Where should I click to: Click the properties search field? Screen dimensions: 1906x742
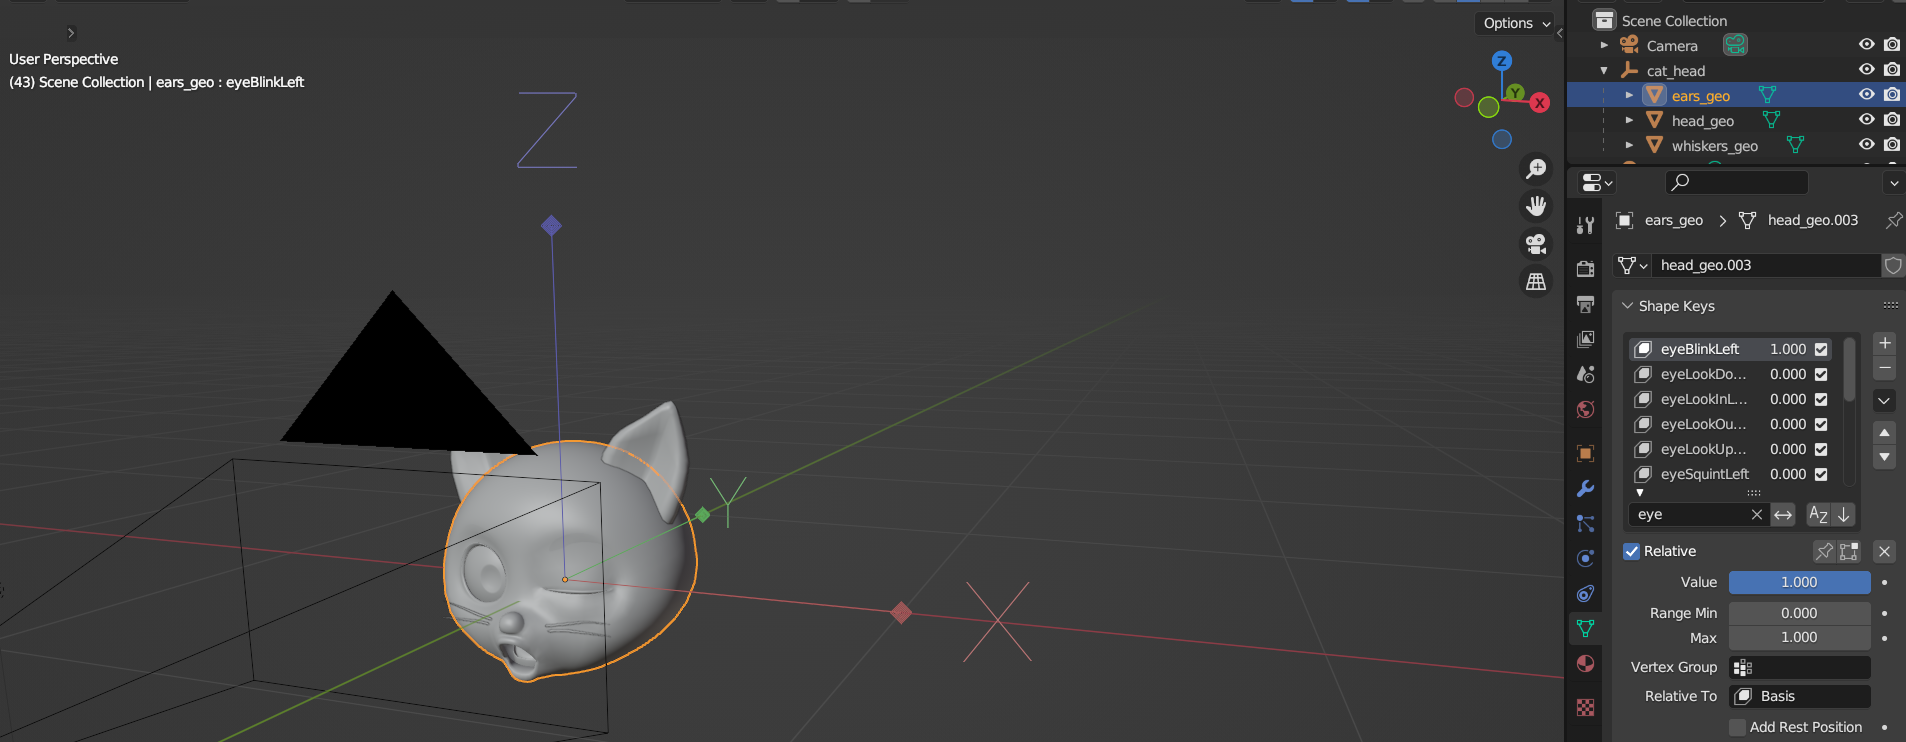tap(1737, 182)
